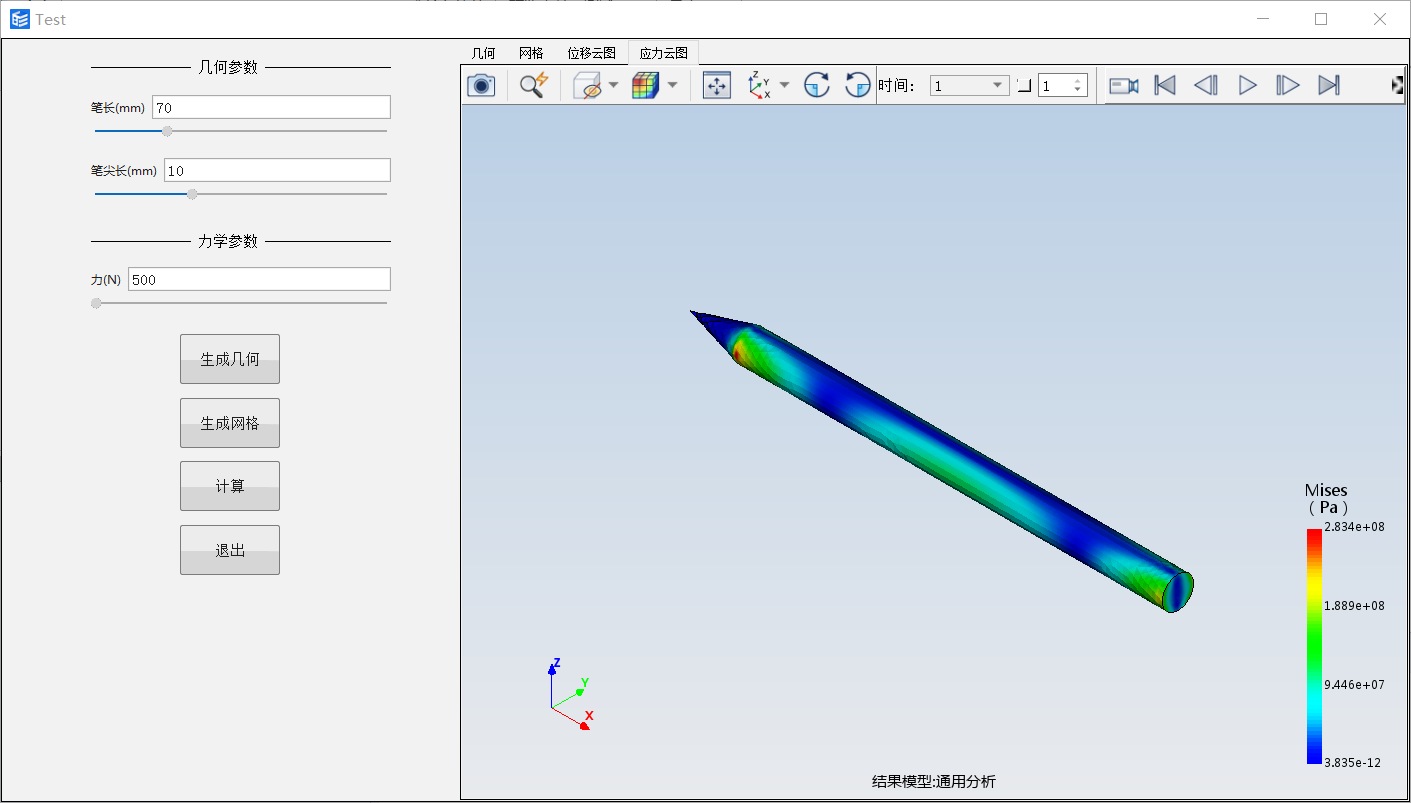Screen dimensions: 1411x803
Task: Click the 笔尖长(mm) input field
Action: point(277,170)
